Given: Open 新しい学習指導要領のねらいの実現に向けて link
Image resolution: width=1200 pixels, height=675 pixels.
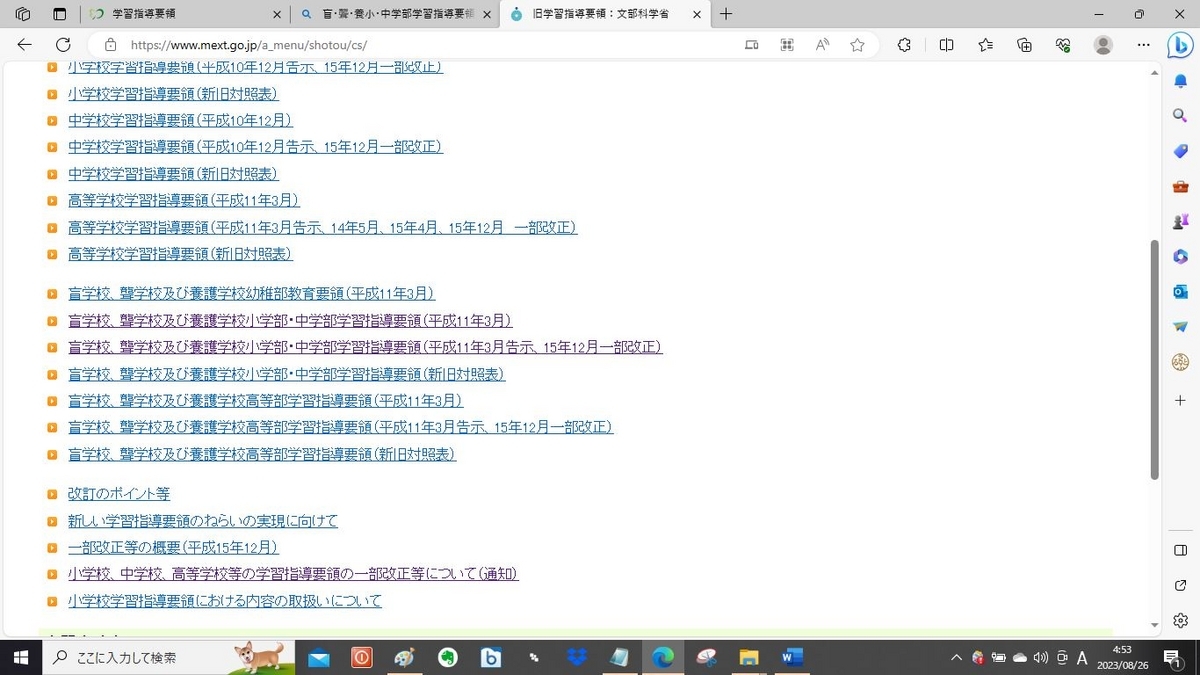Looking at the screenshot, I should tap(203, 521).
